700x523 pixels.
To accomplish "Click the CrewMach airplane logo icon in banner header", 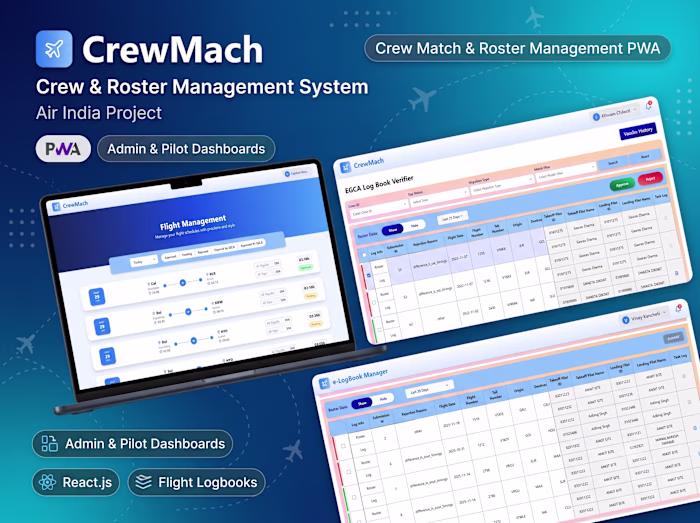I will tap(54, 49).
